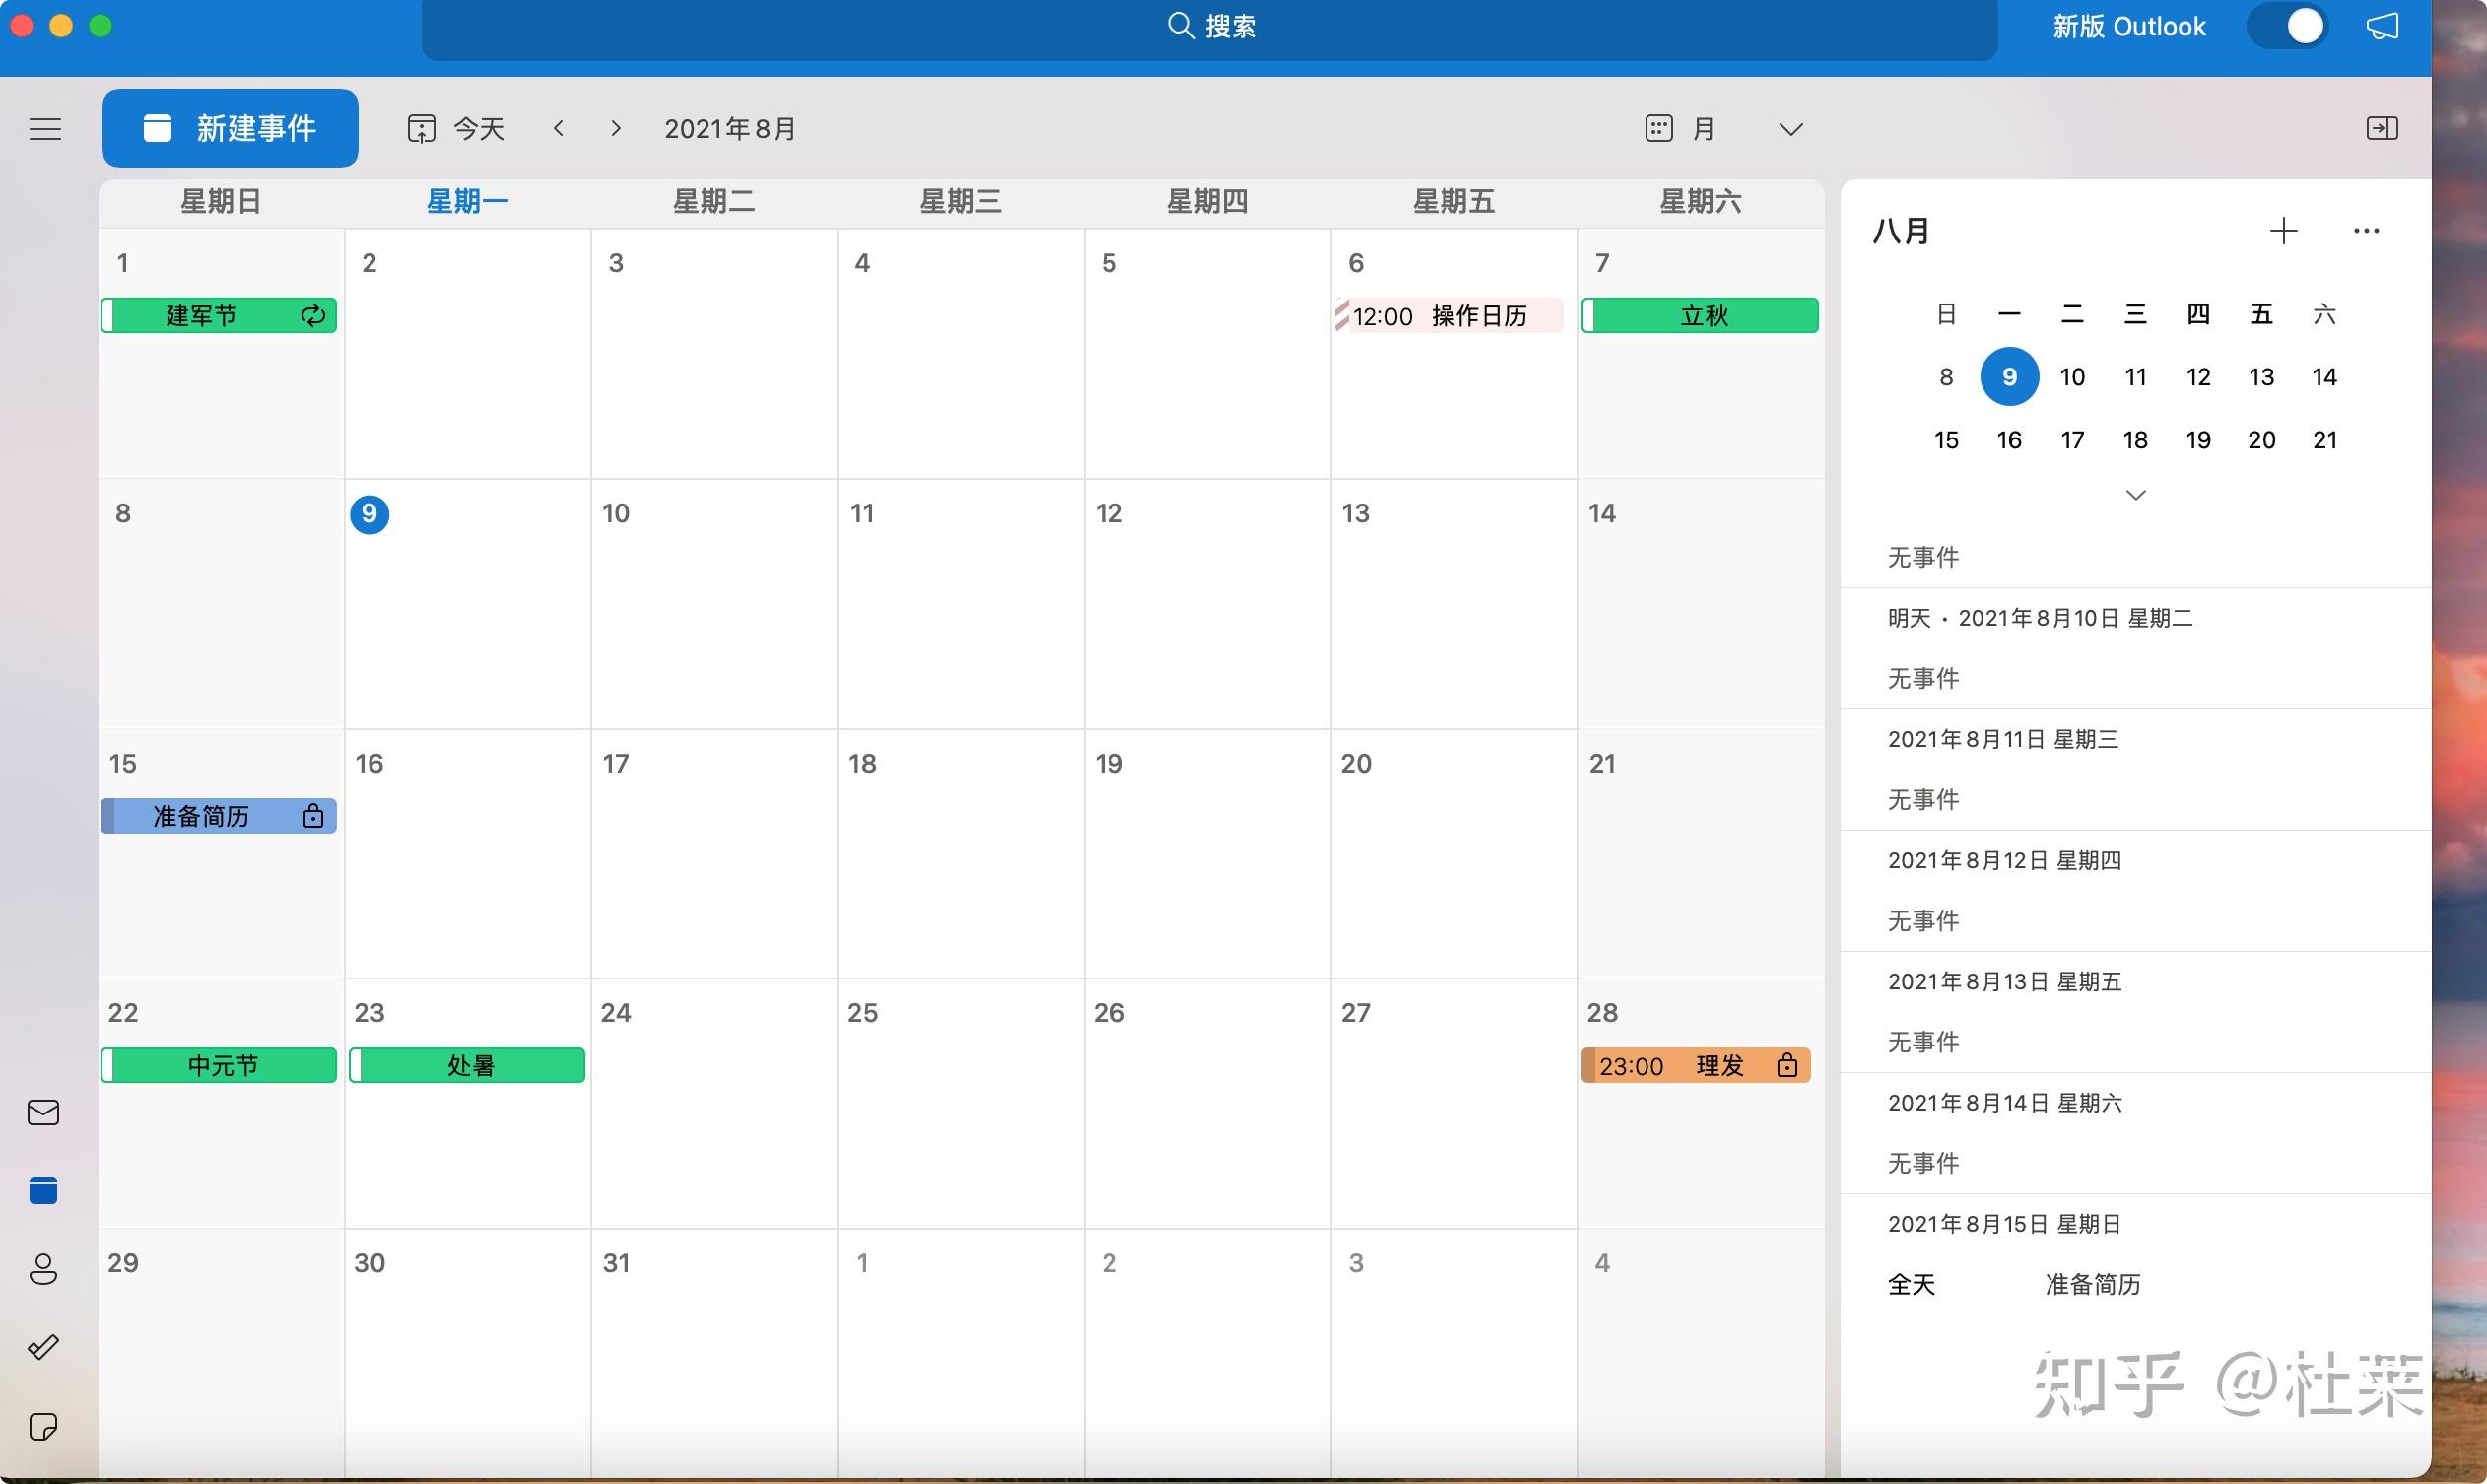The image size is (2487, 1484).
Task: Open the view dropdown next to 月
Action: (1790, 128)
